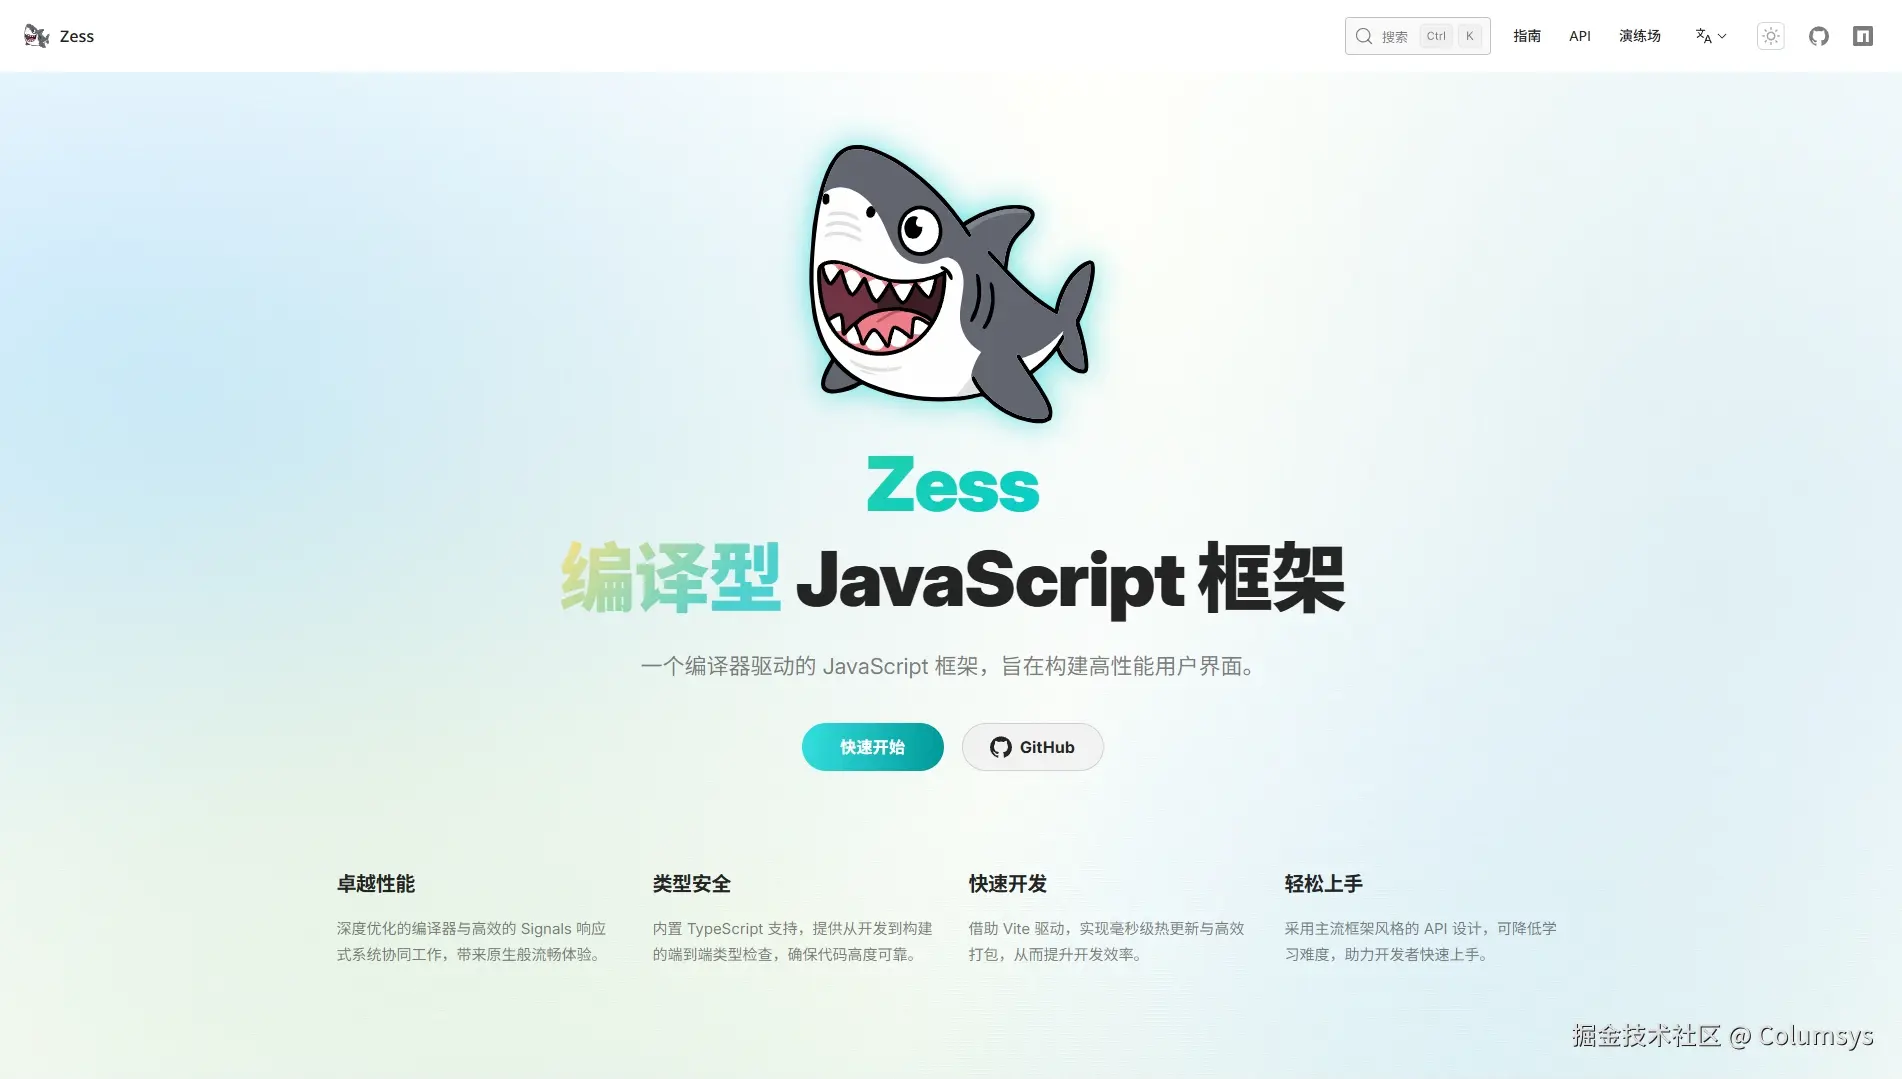Click the 文A translations icon

(1703, 36)
